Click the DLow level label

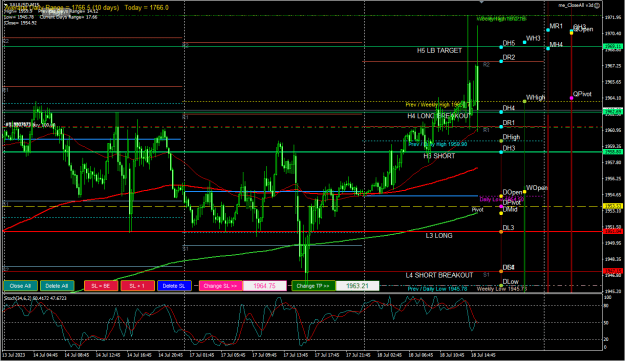[x=511, y=282]
